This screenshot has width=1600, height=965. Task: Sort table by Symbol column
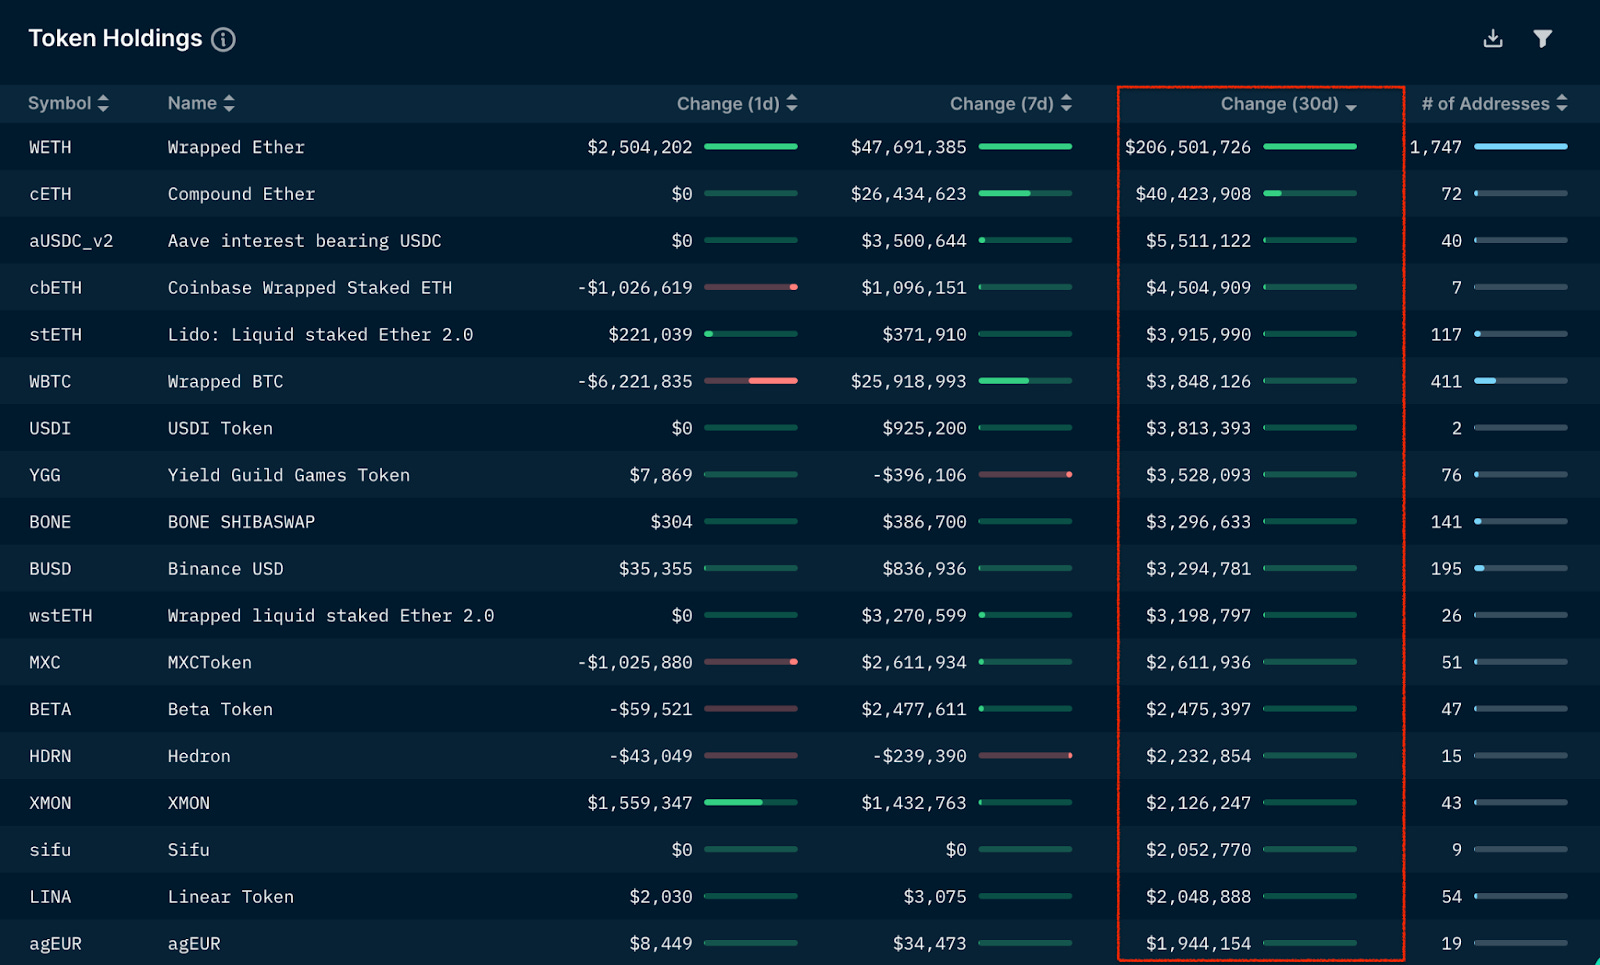69,103
